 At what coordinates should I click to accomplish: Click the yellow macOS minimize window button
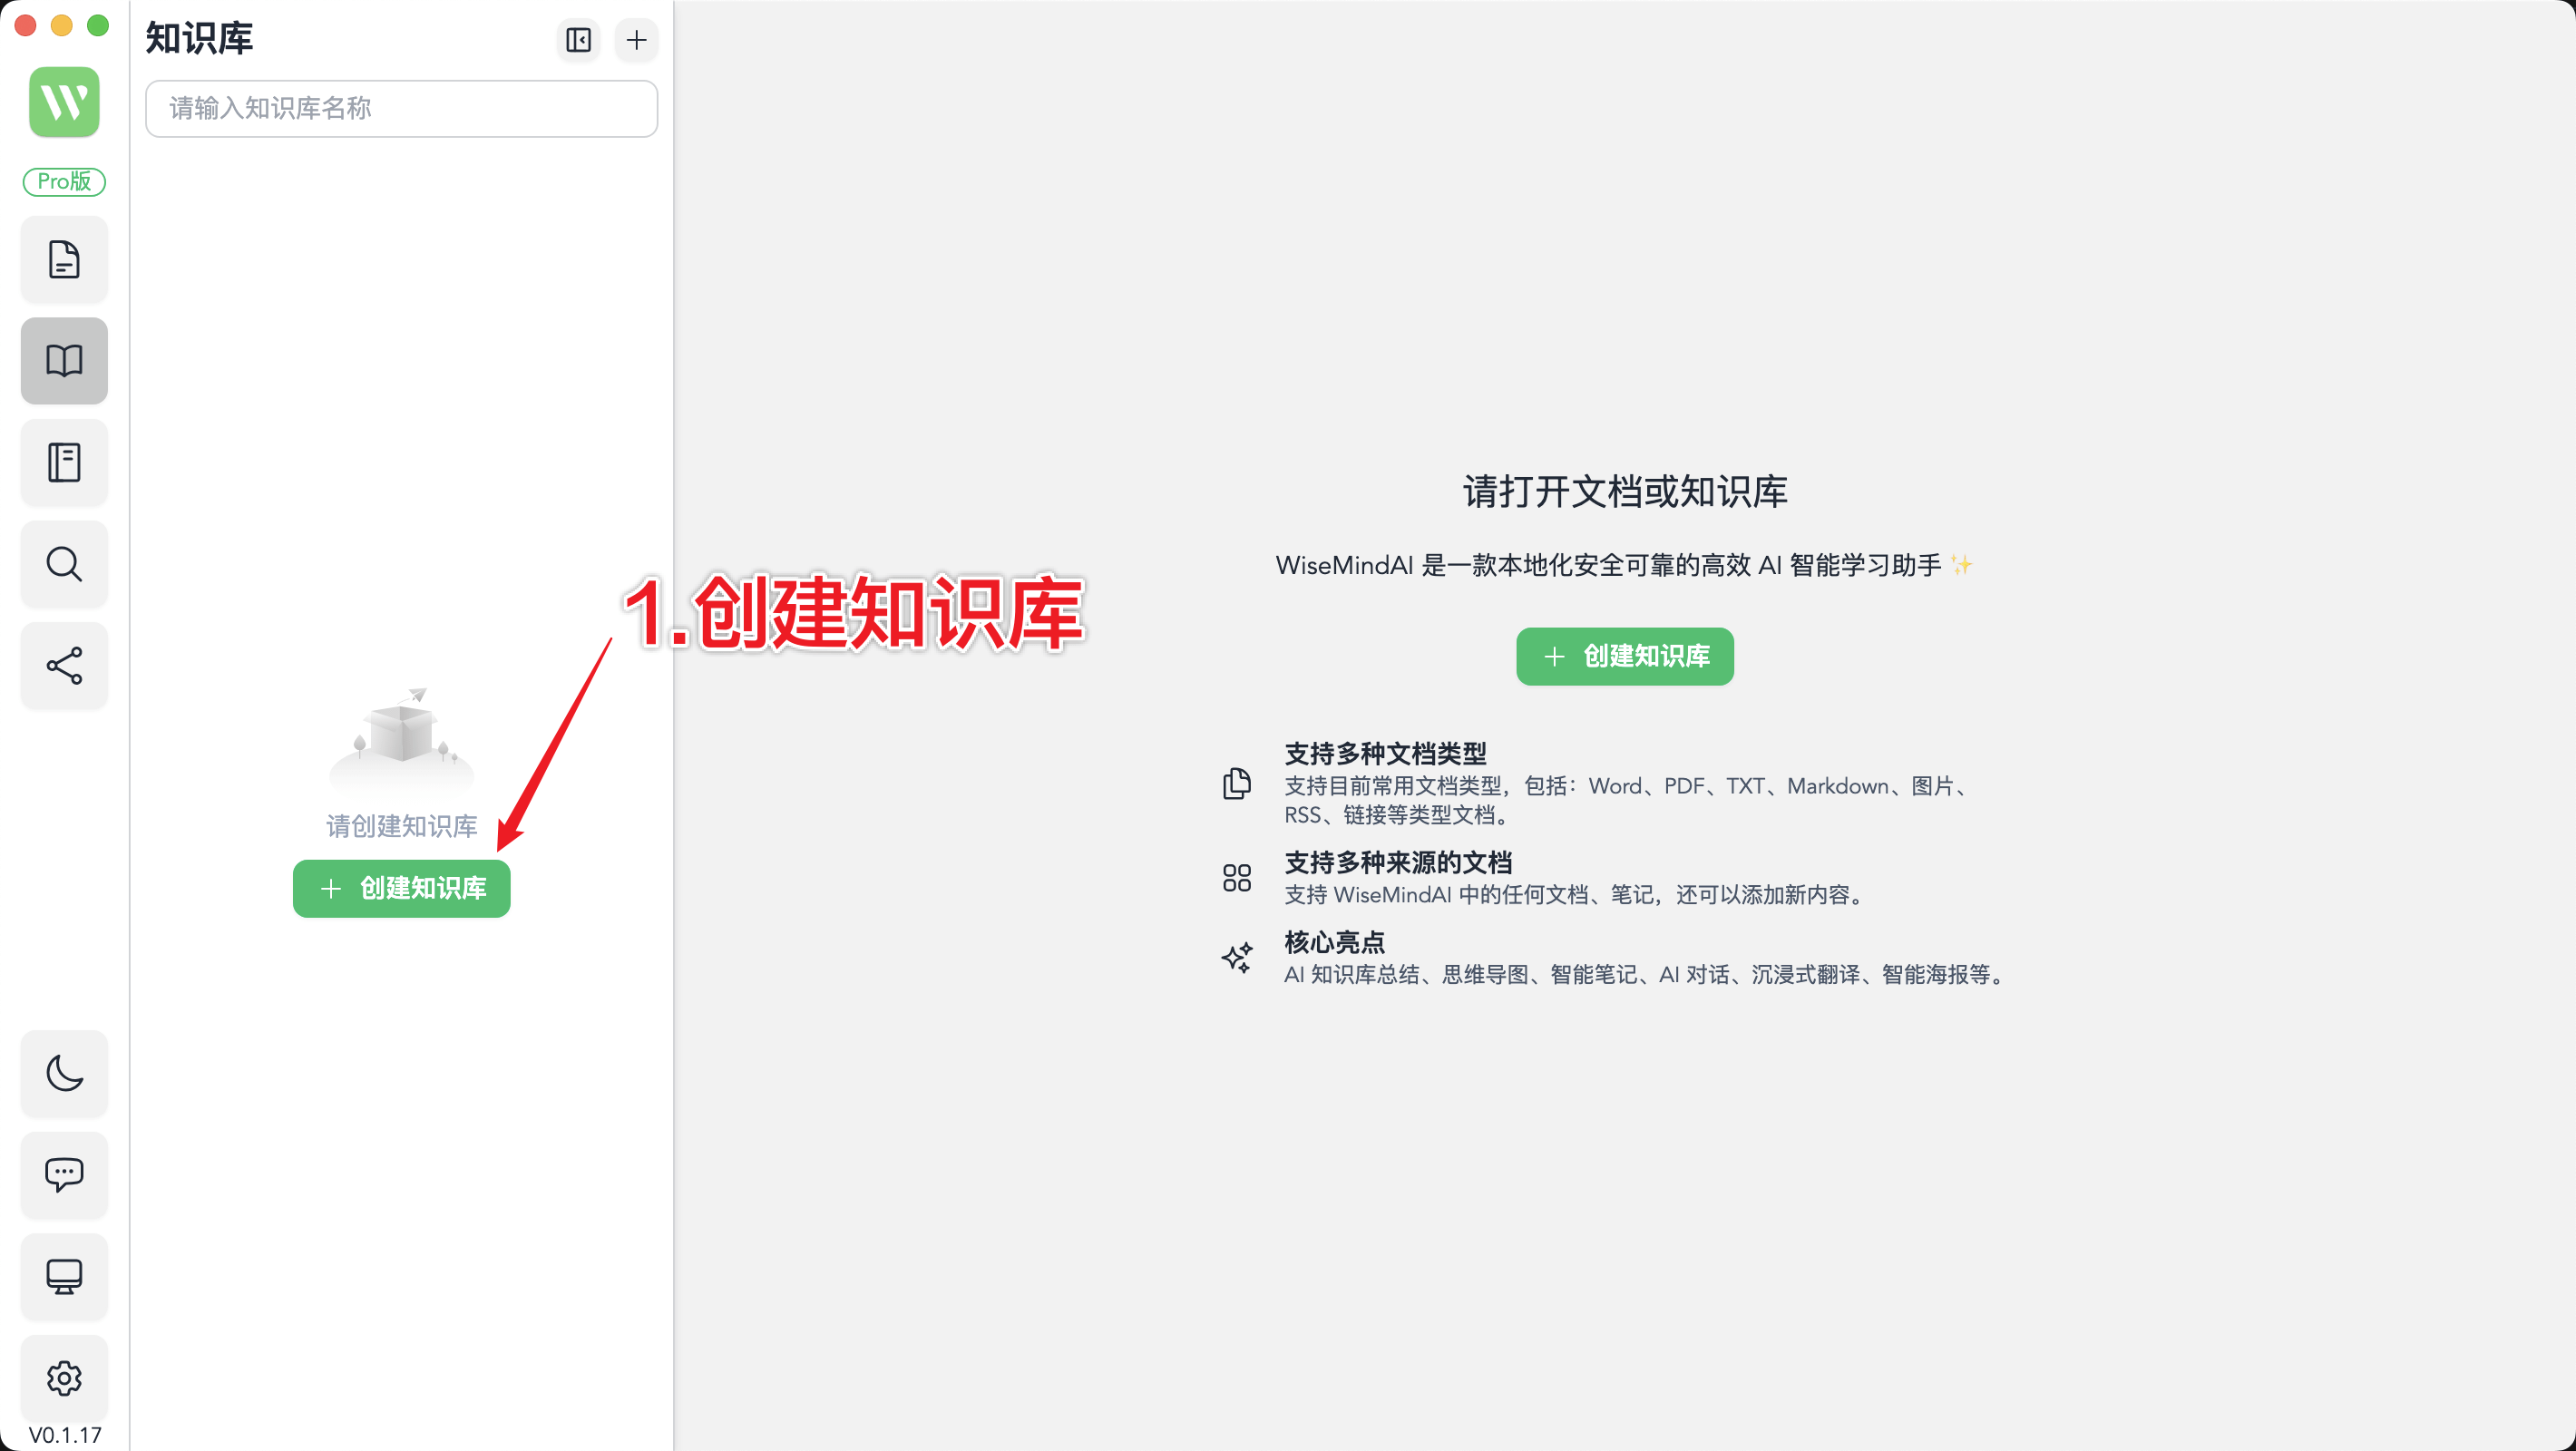click(62, 25)
